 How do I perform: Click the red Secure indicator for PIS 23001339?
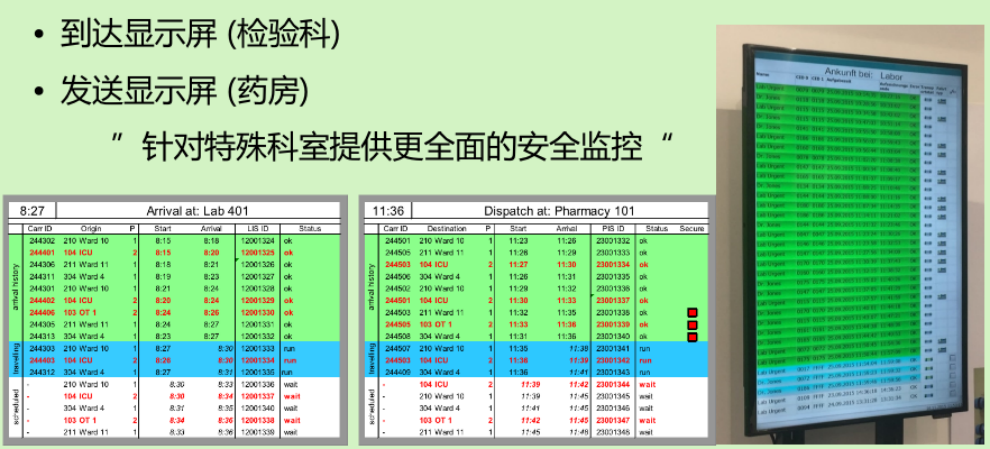[691, 325]
